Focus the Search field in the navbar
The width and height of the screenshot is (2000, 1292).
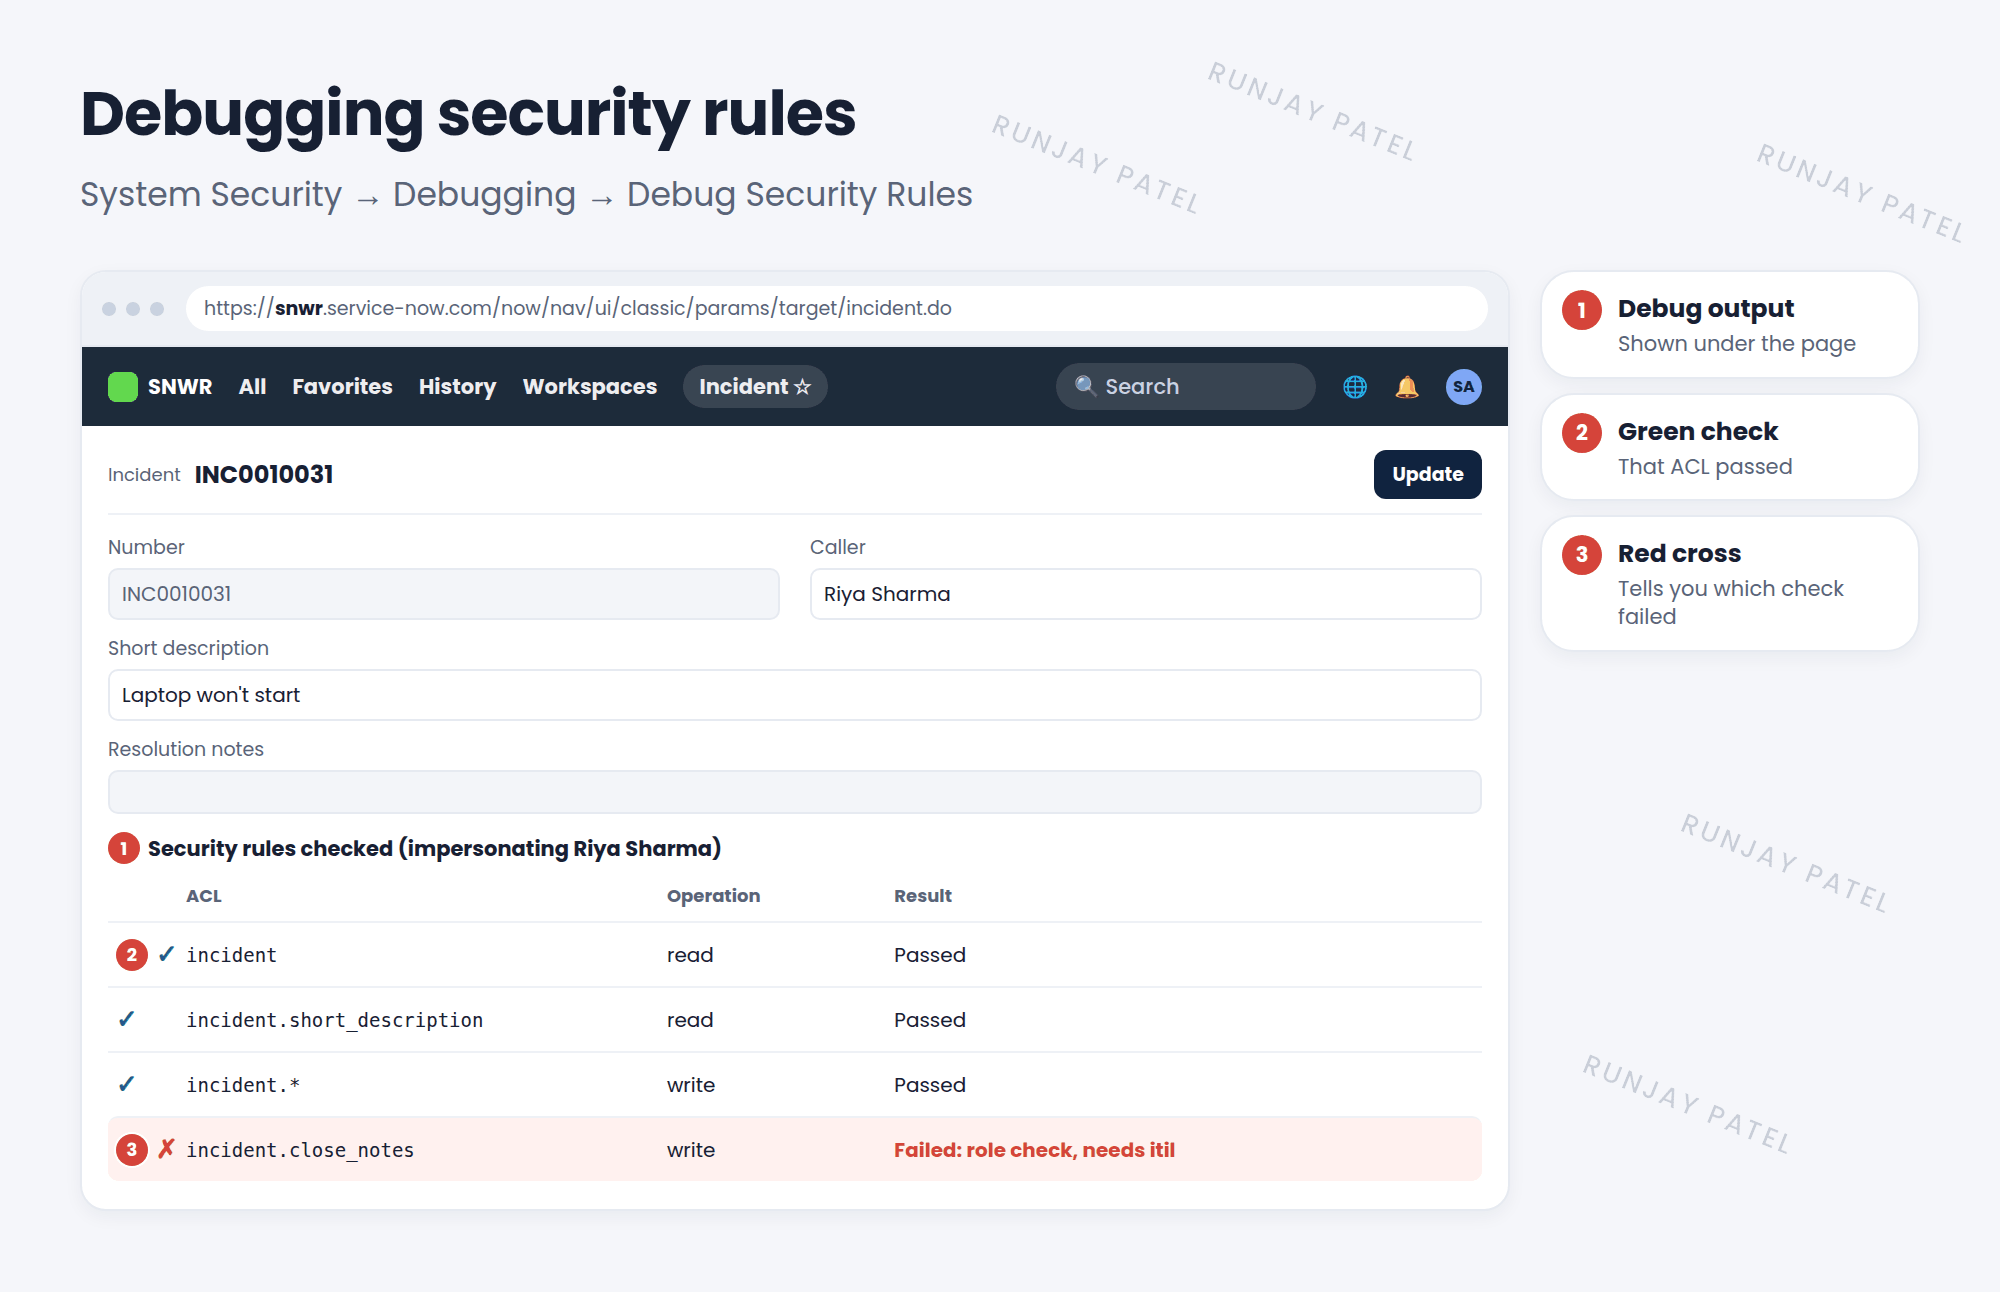(x=1185, y=387)
